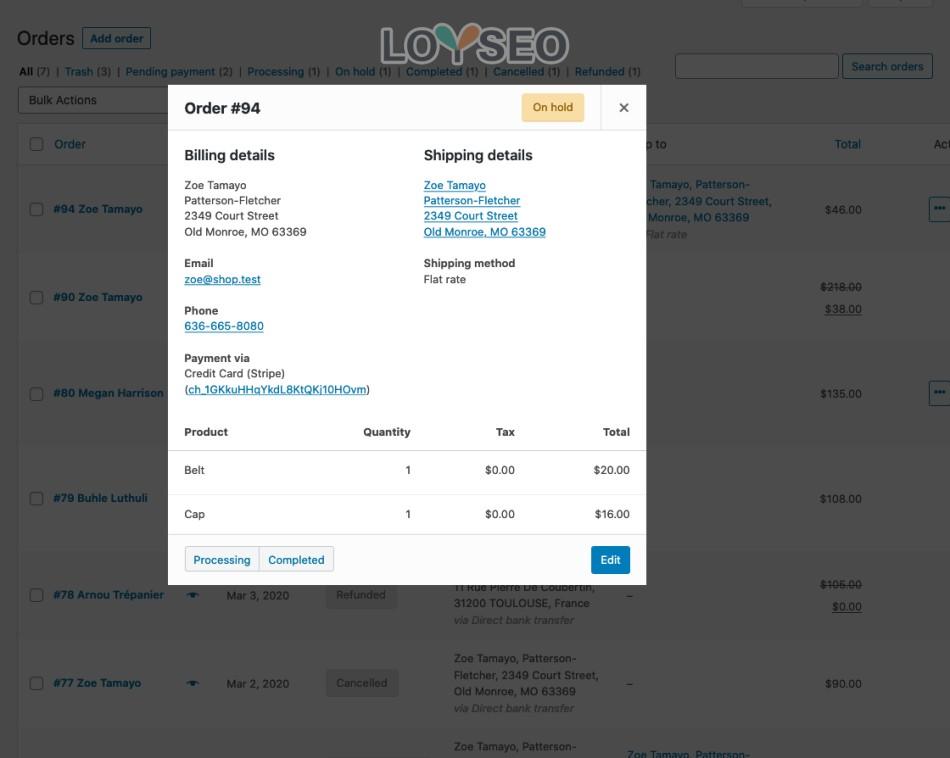Click the $16.00 Cap total
Viewport: 950px width, 758px height.
612,514
